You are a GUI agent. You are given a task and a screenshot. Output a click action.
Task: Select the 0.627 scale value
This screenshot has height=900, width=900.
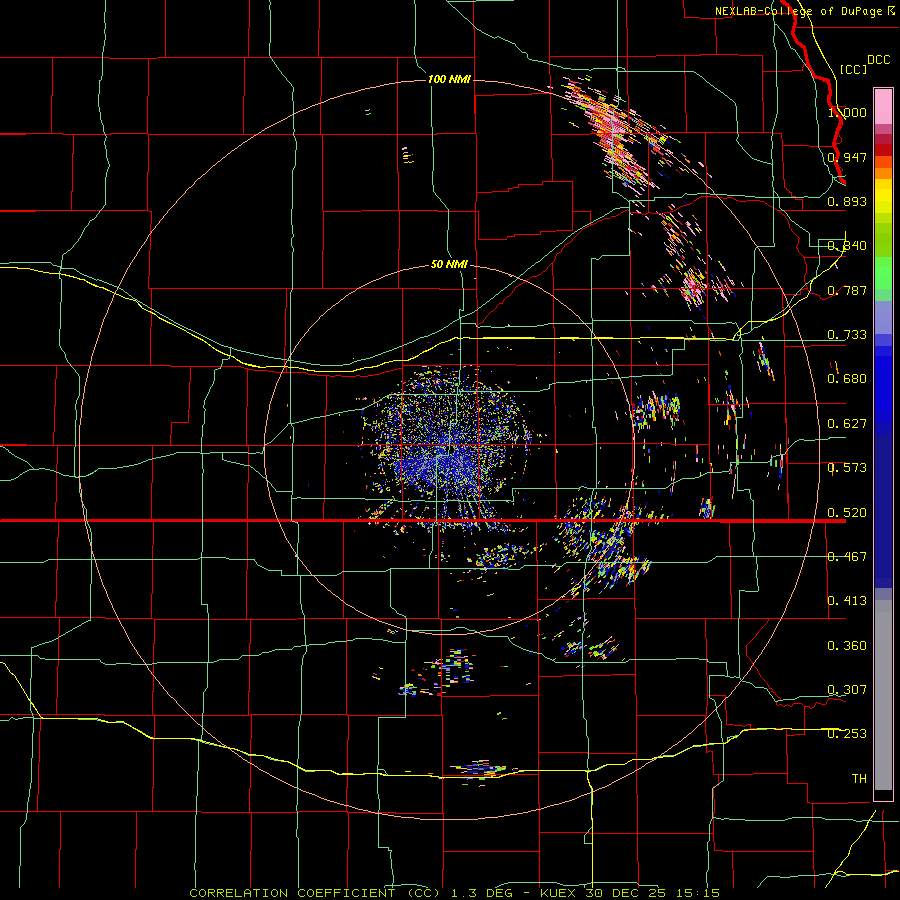847,424
